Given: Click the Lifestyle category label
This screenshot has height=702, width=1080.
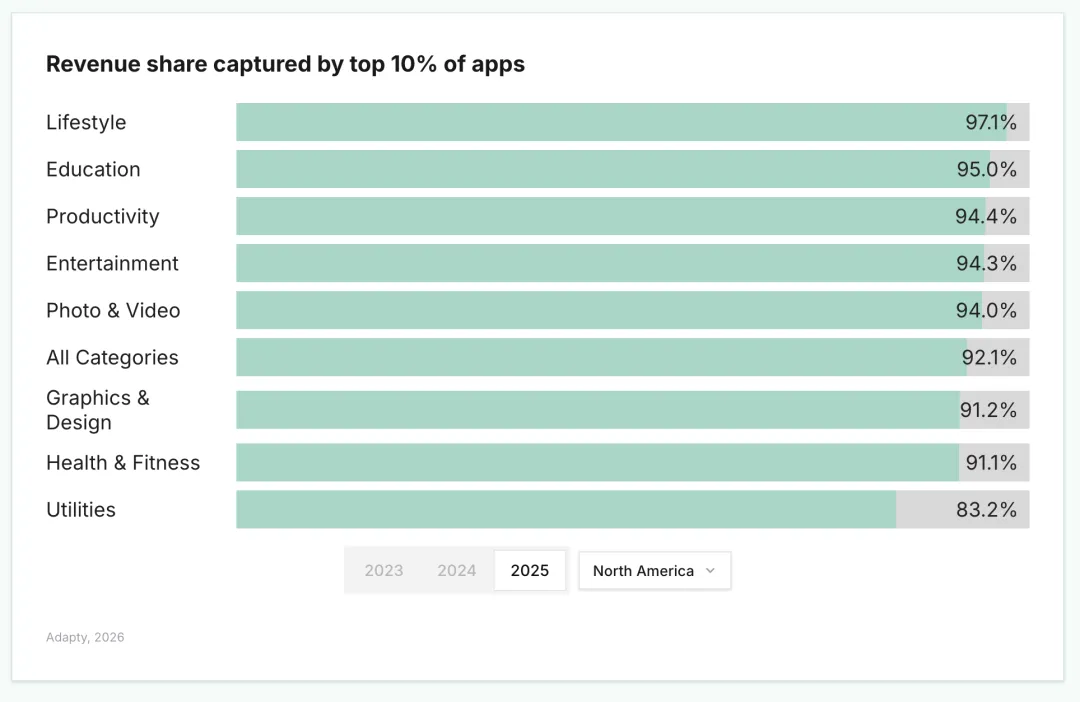Looking at the screenshot, I should click(x=86, y=123).
